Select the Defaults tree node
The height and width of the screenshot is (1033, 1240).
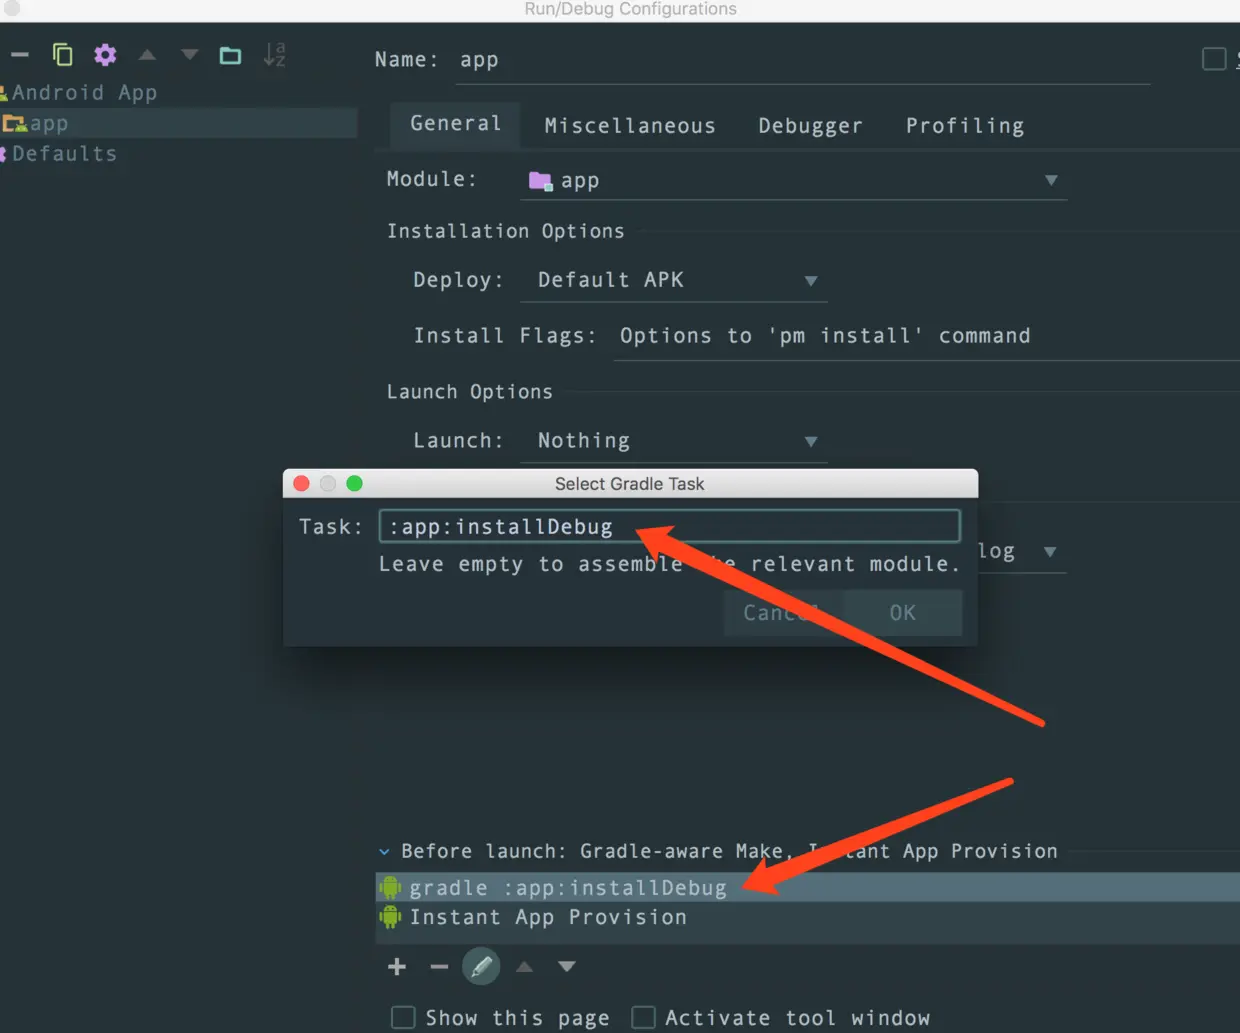click(x=64, y=154)
